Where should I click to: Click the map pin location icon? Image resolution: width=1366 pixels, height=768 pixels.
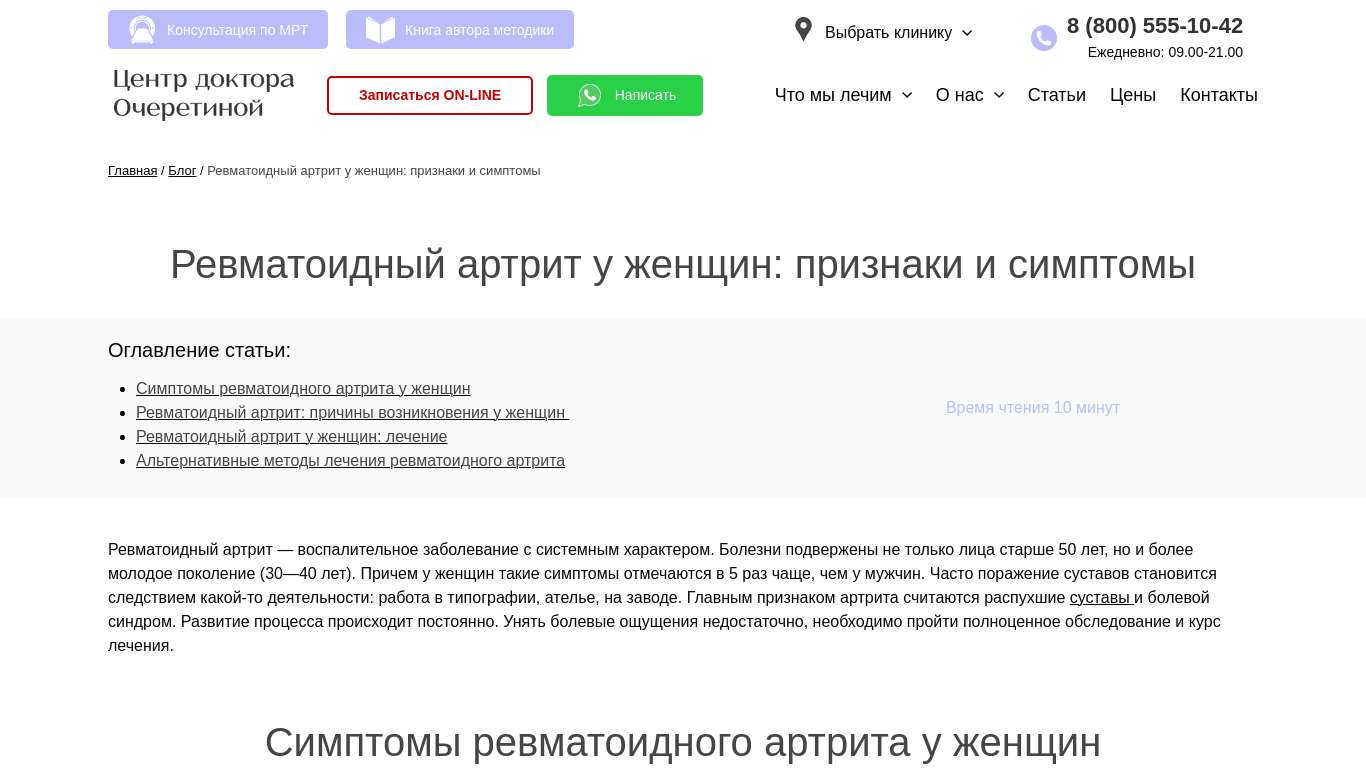click(x=803, y=30)
